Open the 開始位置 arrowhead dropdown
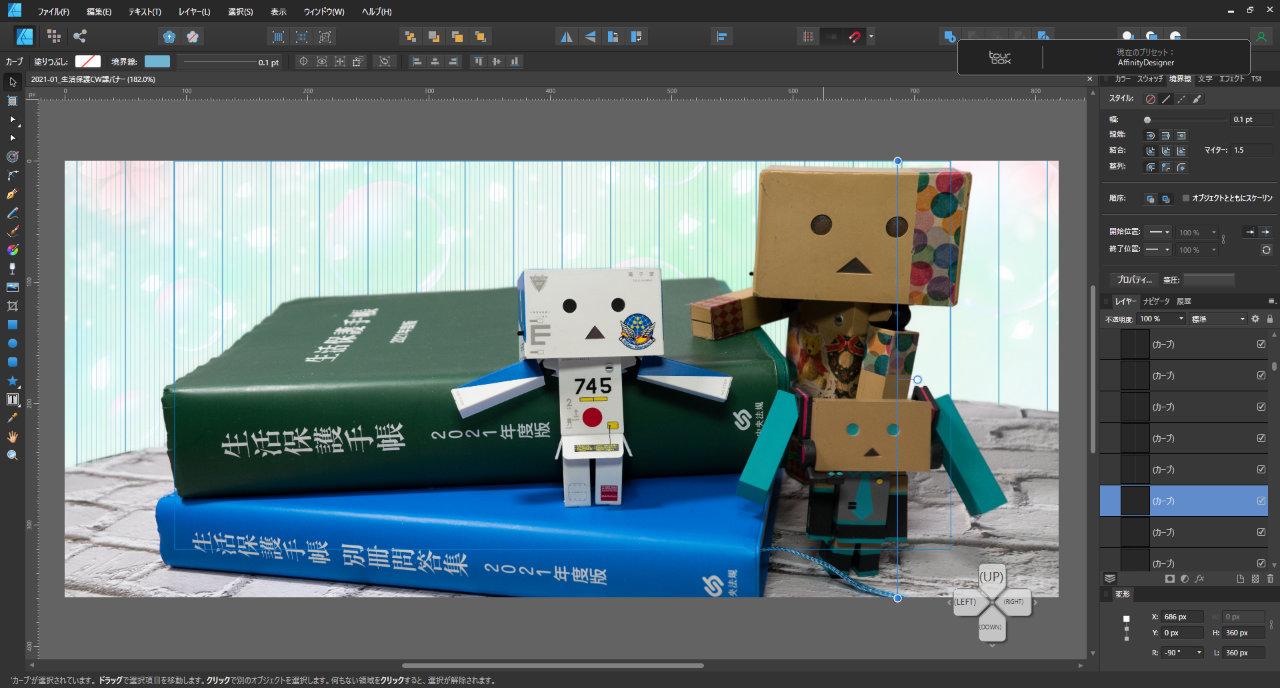Screen dimensions: 1280x688 click(x=1159, y=232)
